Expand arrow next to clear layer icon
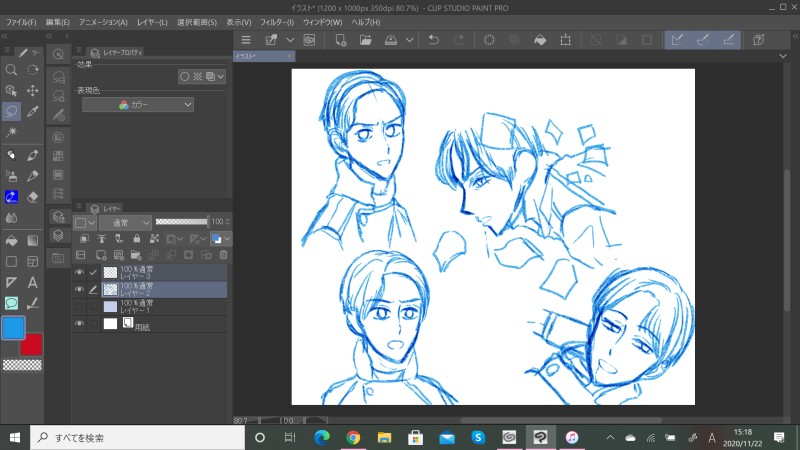Image resolution: width=800 pixels, height=450 pixels. point(290,40)
